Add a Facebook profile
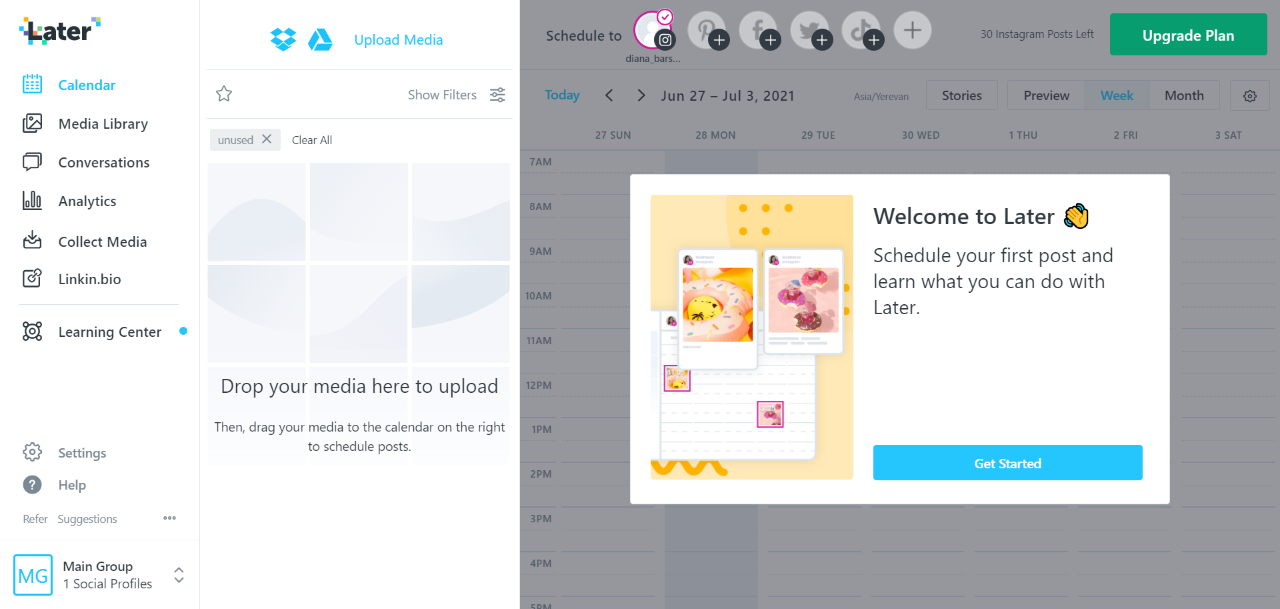Screen dimensions: 1280x609 [758, 30]
